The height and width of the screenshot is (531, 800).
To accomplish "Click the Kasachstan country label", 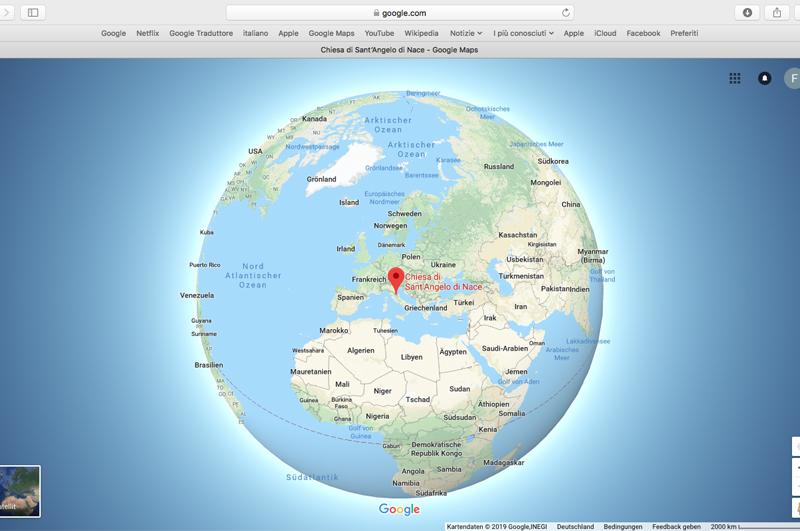I will (517, 235).
